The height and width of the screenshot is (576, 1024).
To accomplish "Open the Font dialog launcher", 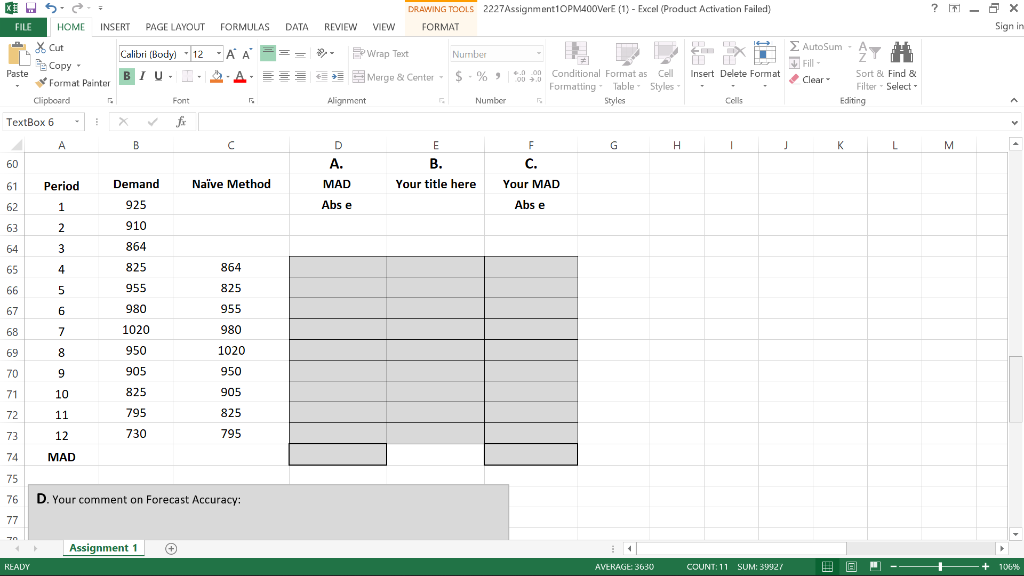I will (251, 101).
